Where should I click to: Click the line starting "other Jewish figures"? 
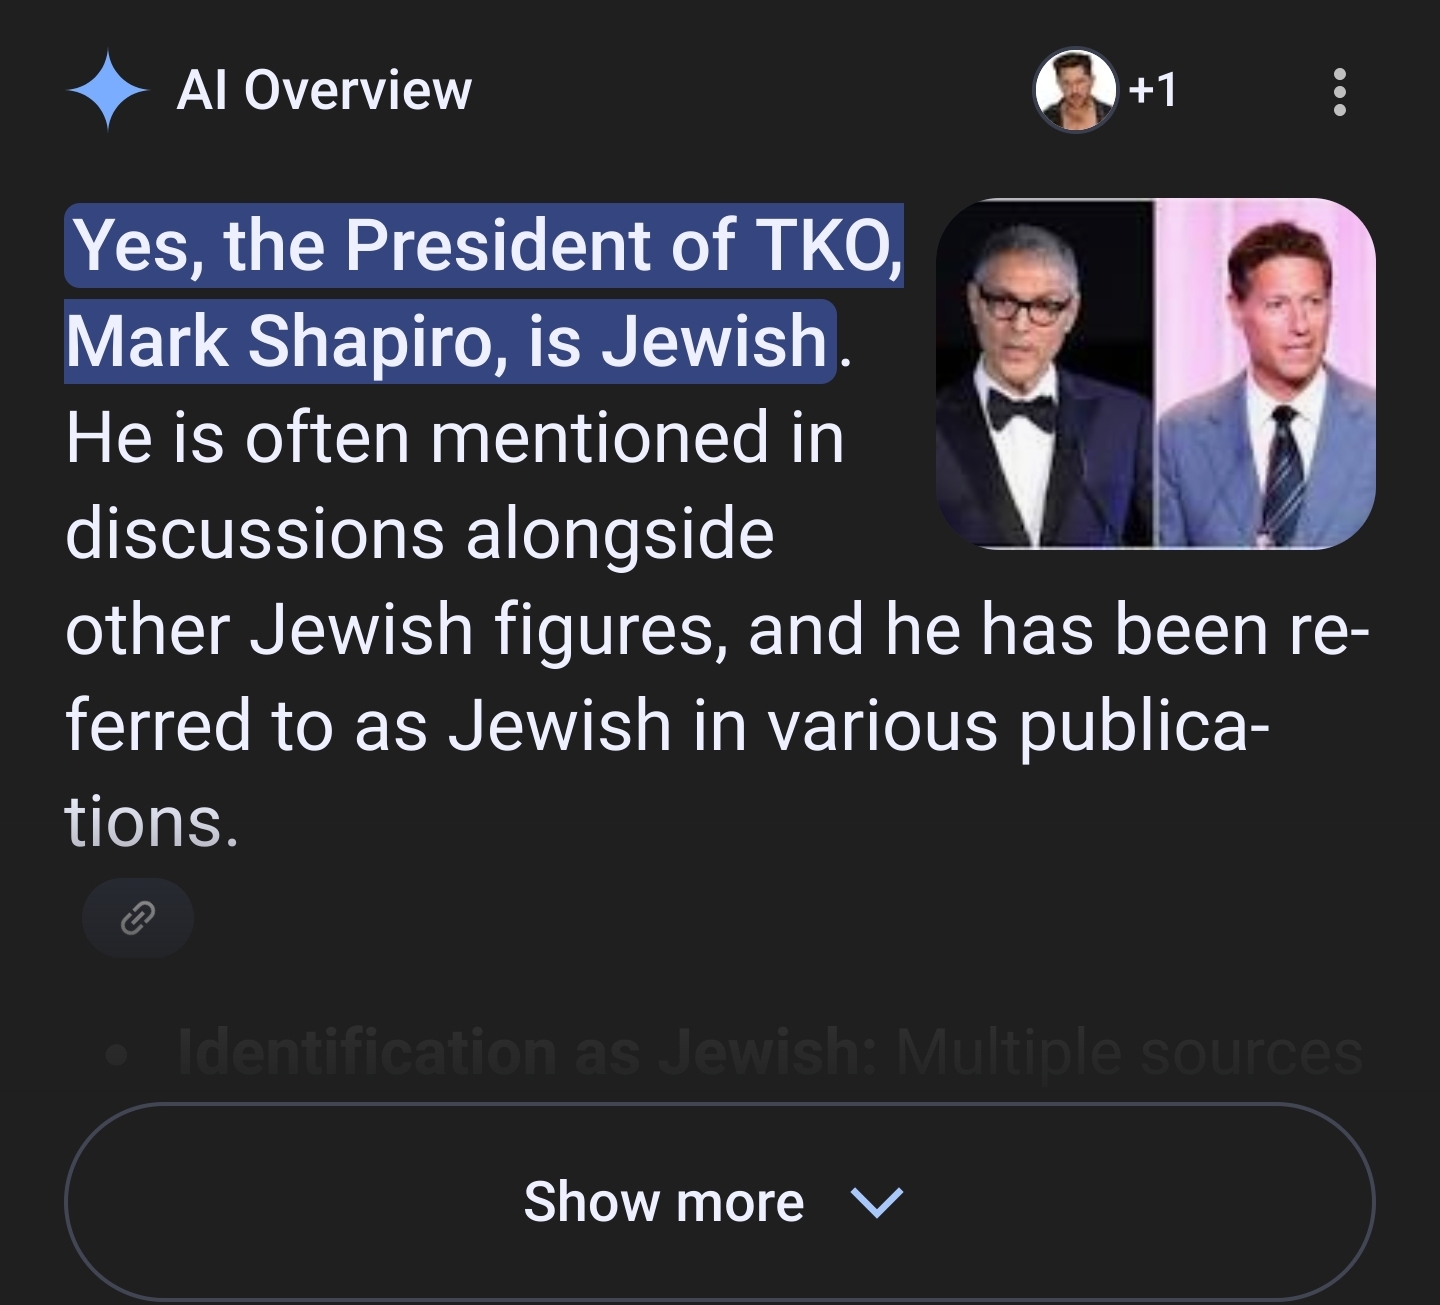pos(716,630)
